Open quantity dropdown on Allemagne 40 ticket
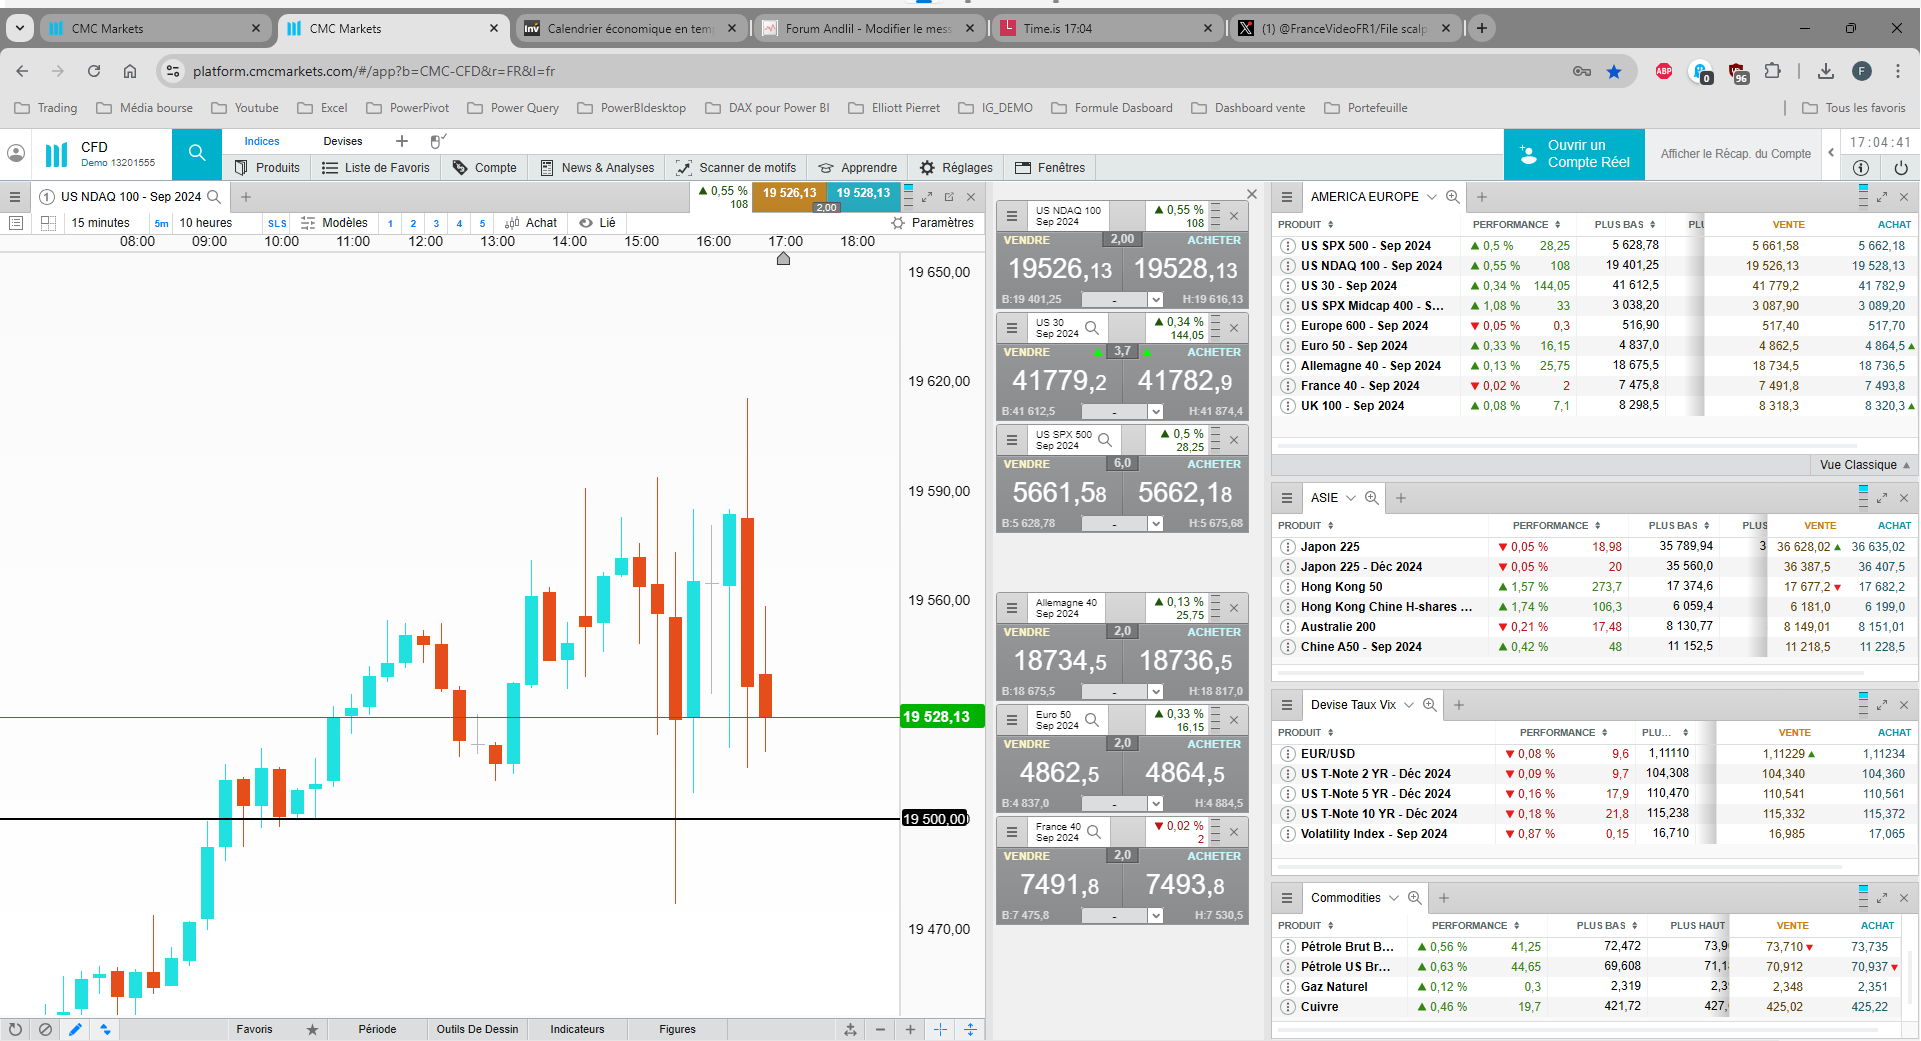The width and height of the screenshot is (1921, 1041). click(x=1155, y=692)
